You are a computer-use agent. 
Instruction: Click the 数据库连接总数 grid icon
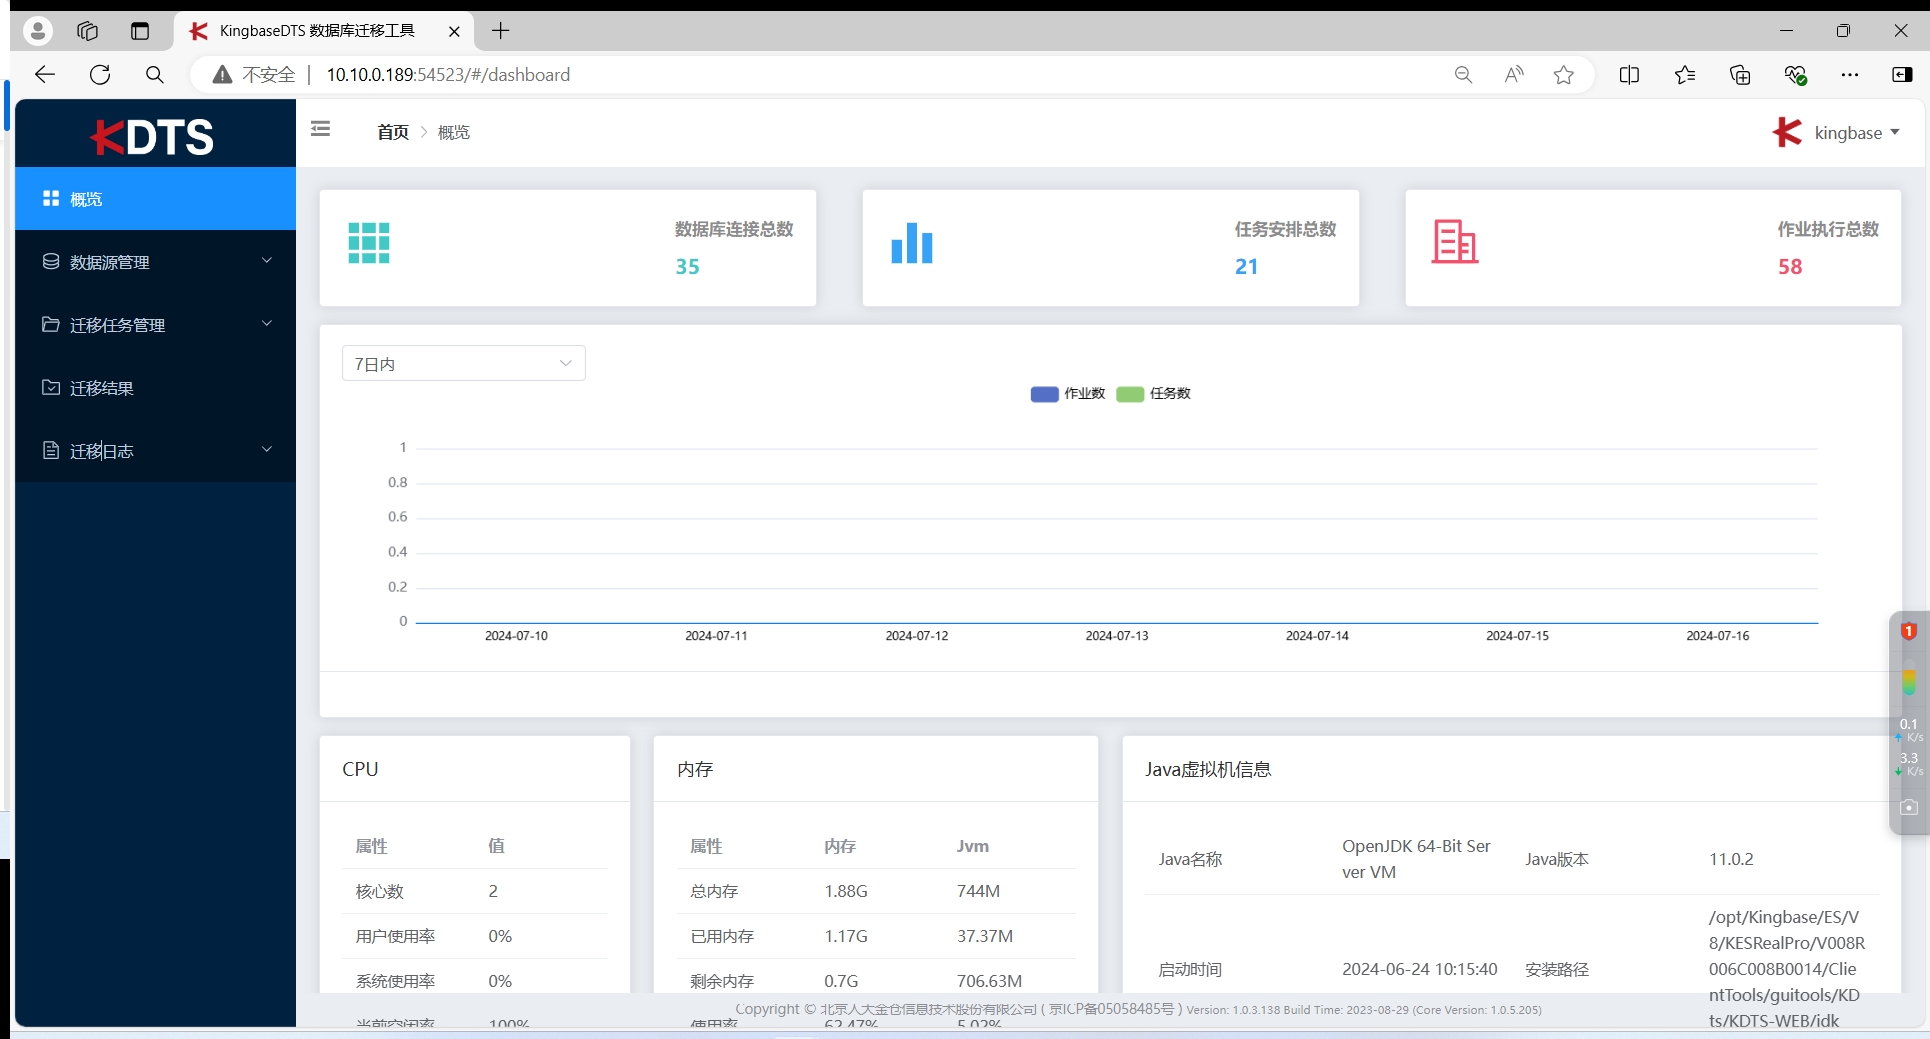click(369, 243)
